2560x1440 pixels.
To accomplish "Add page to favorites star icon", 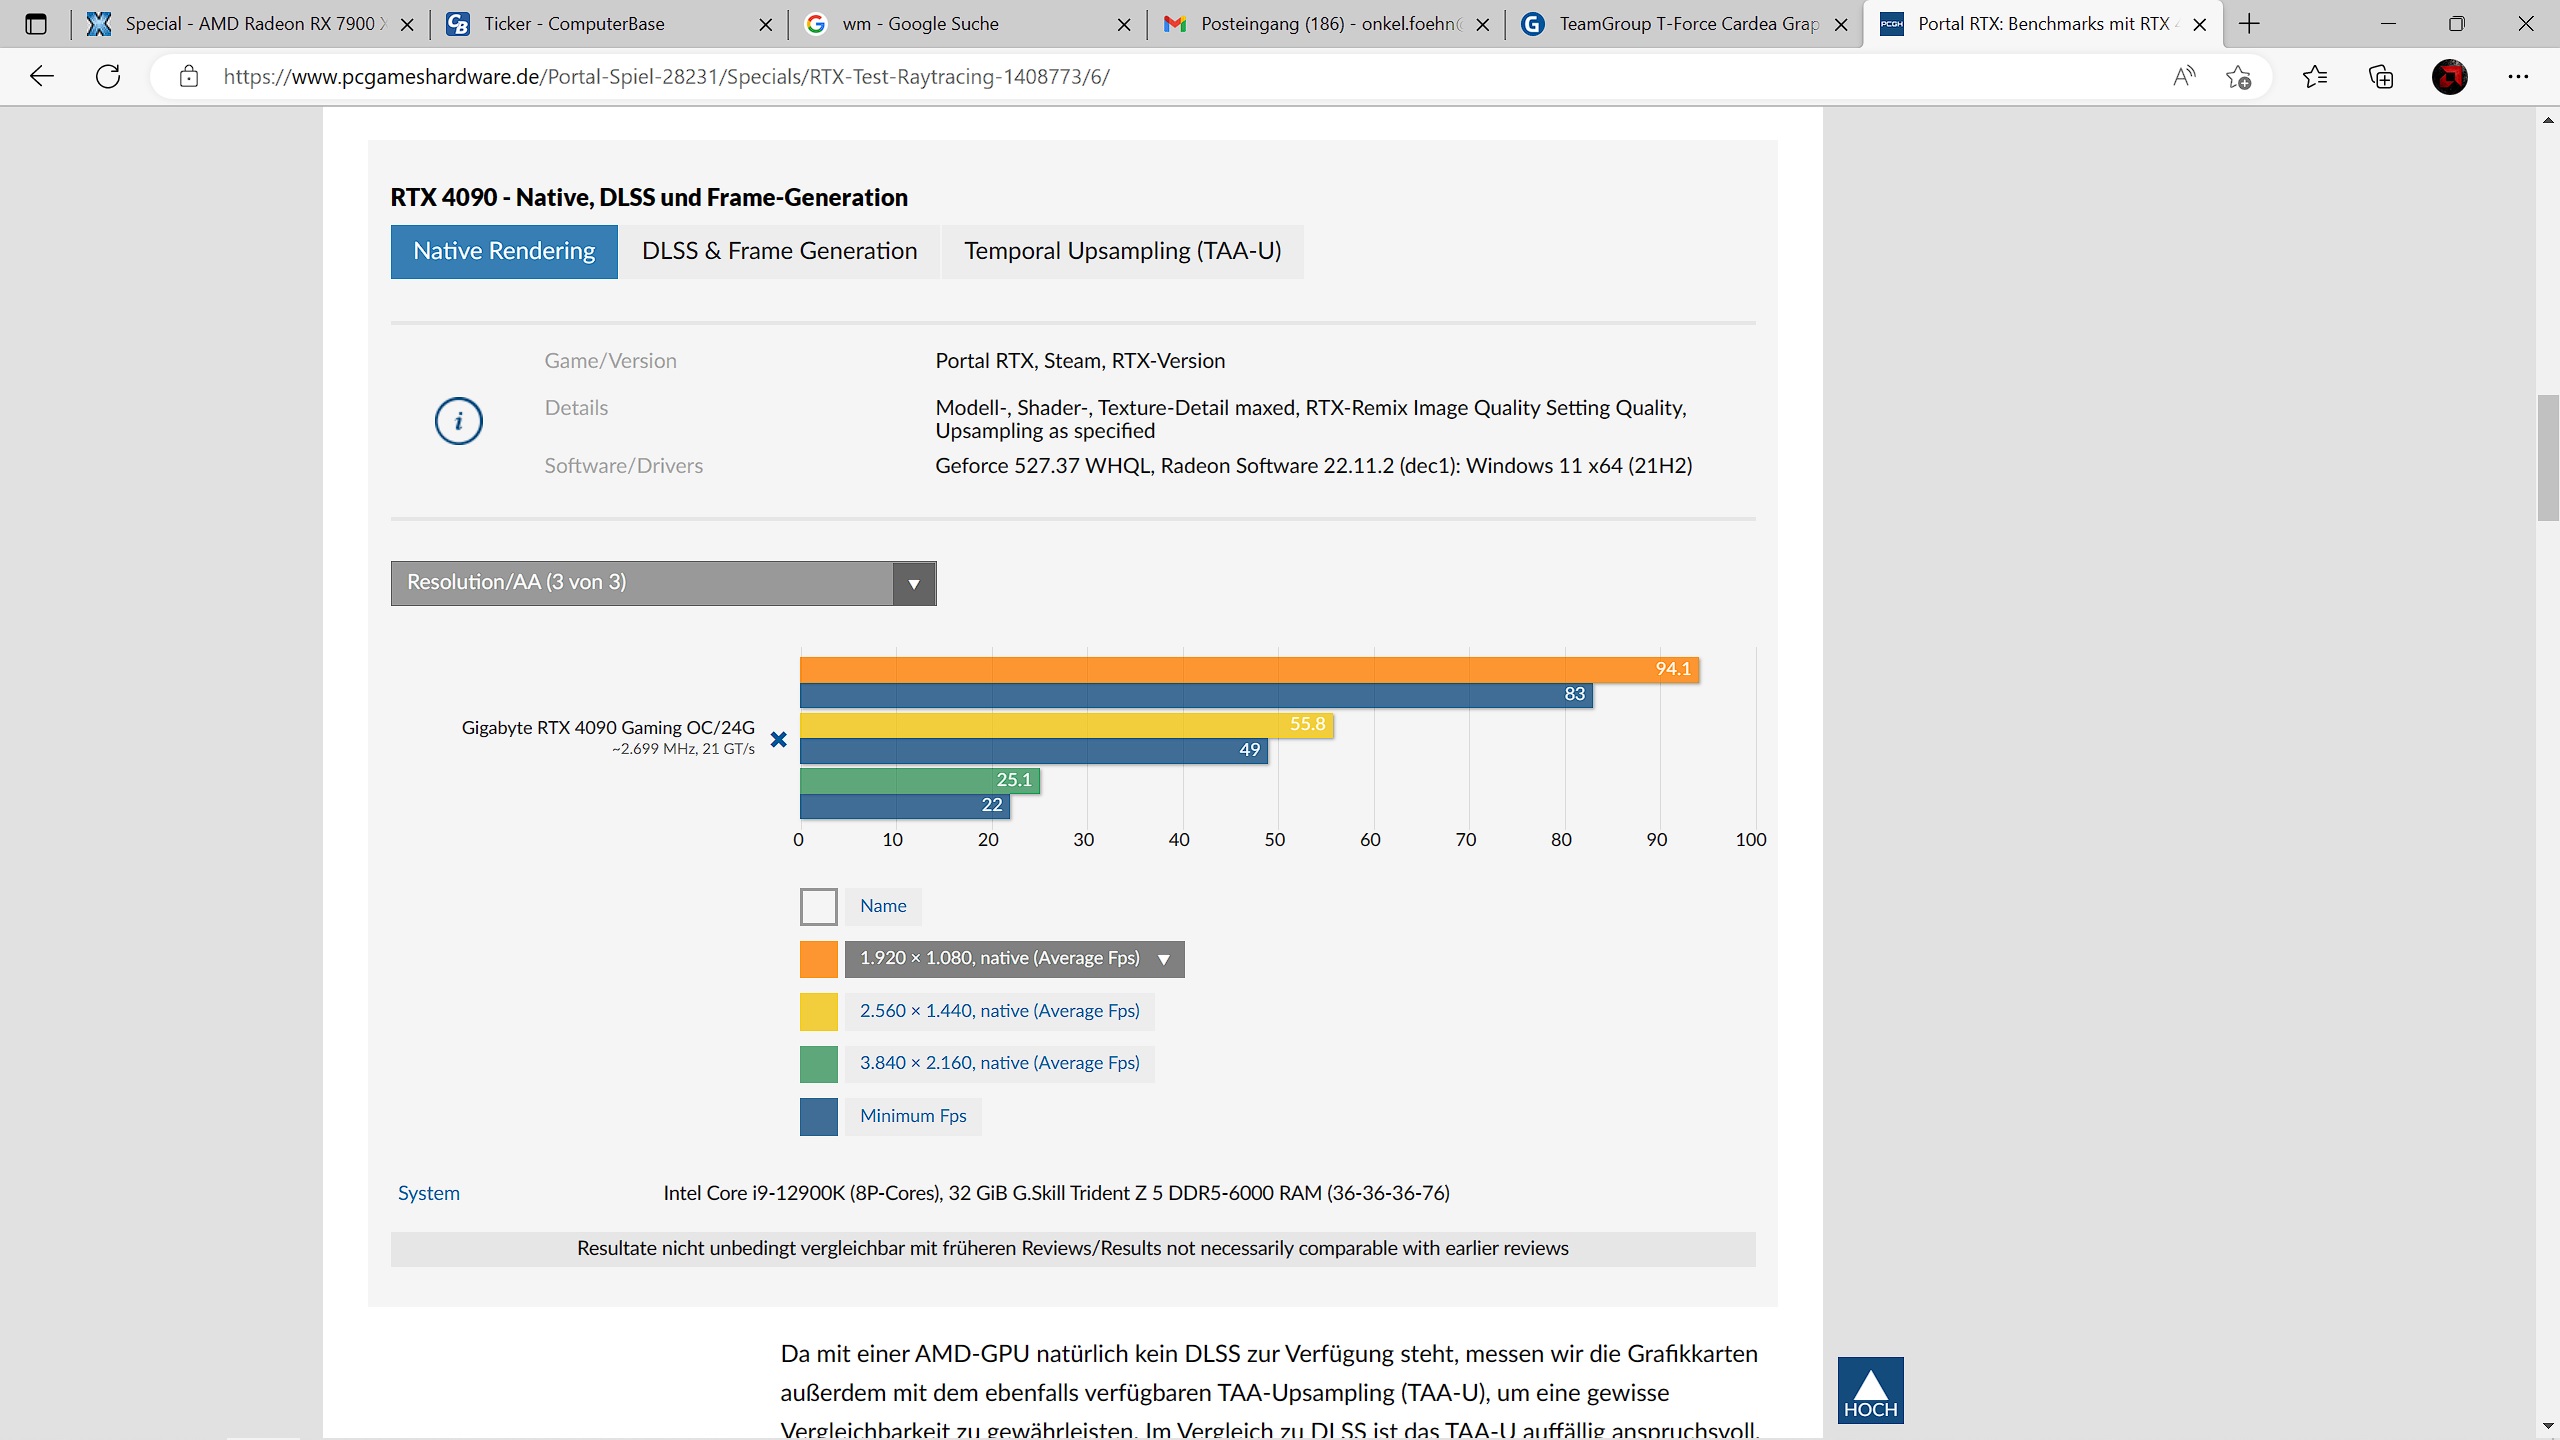I will pyautogui.click(x=2239, y=76).
